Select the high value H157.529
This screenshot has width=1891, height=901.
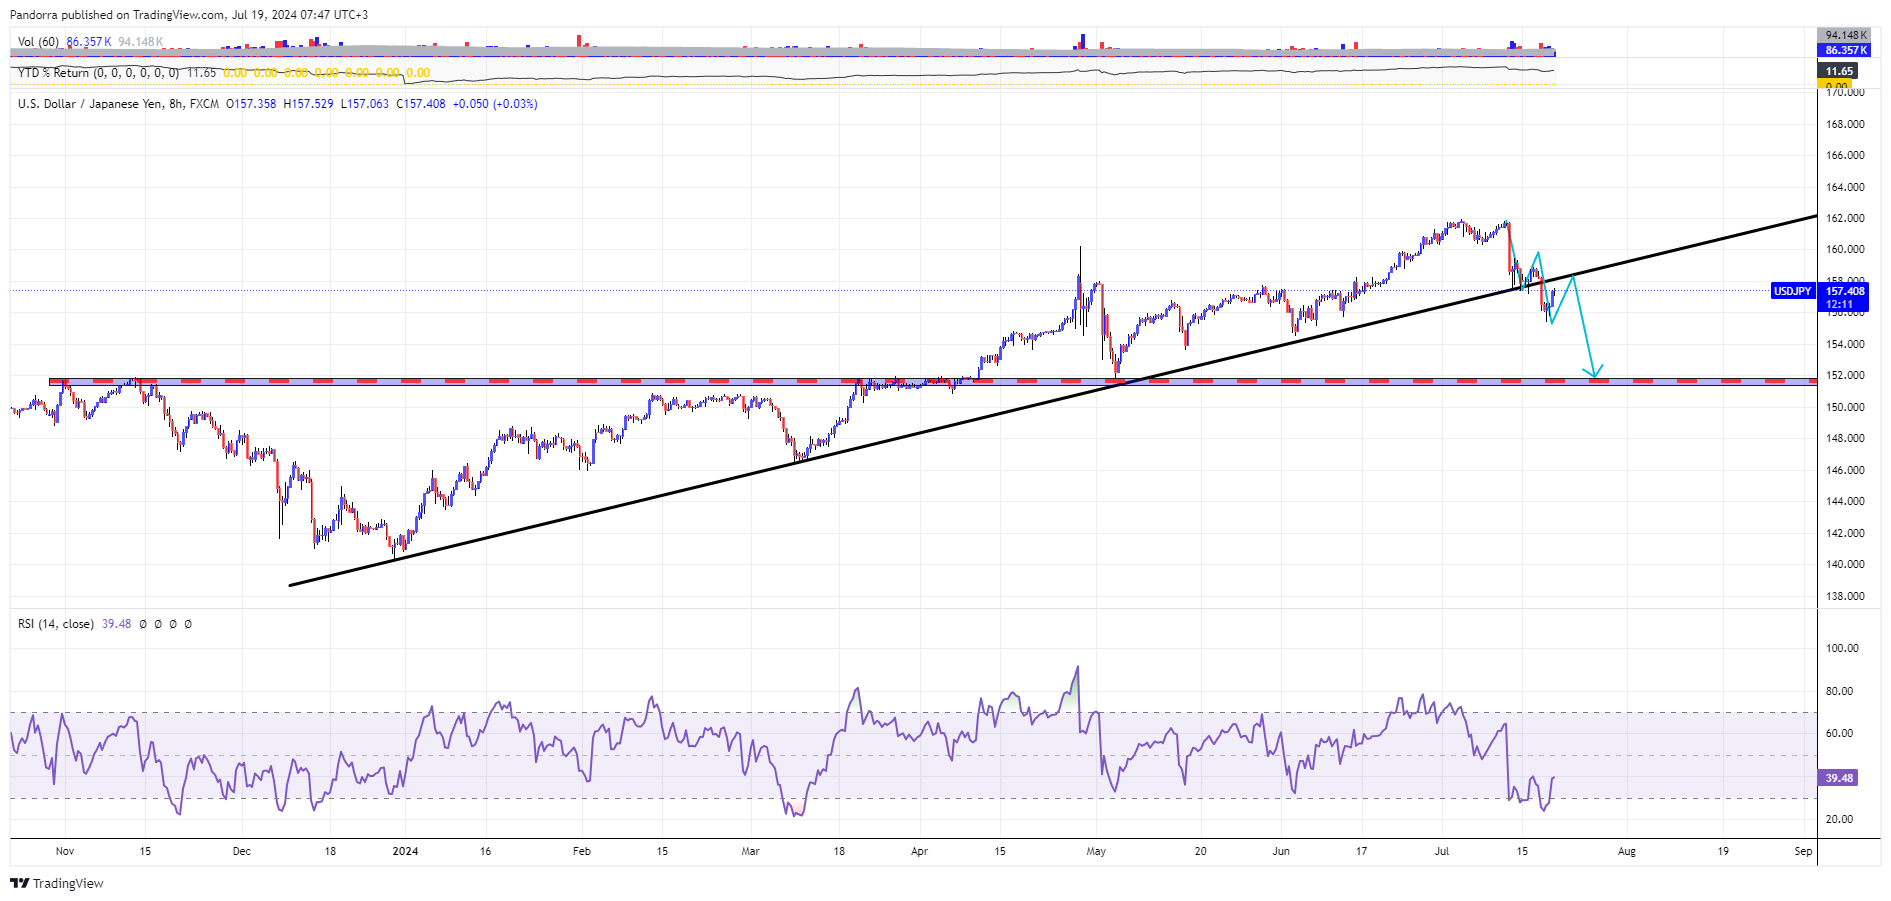(309, 104)
